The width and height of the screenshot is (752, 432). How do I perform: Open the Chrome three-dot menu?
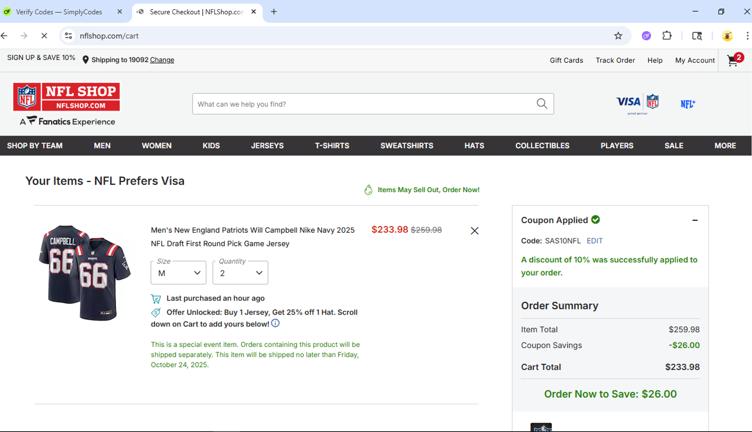[747, 35]
